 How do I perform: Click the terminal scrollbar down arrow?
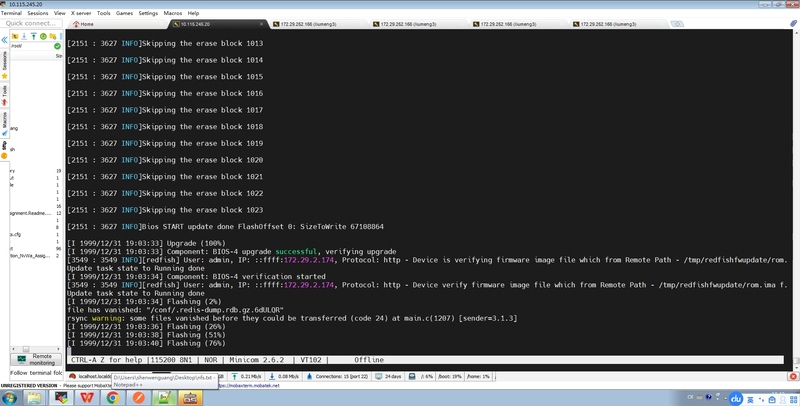pos(796,367)
